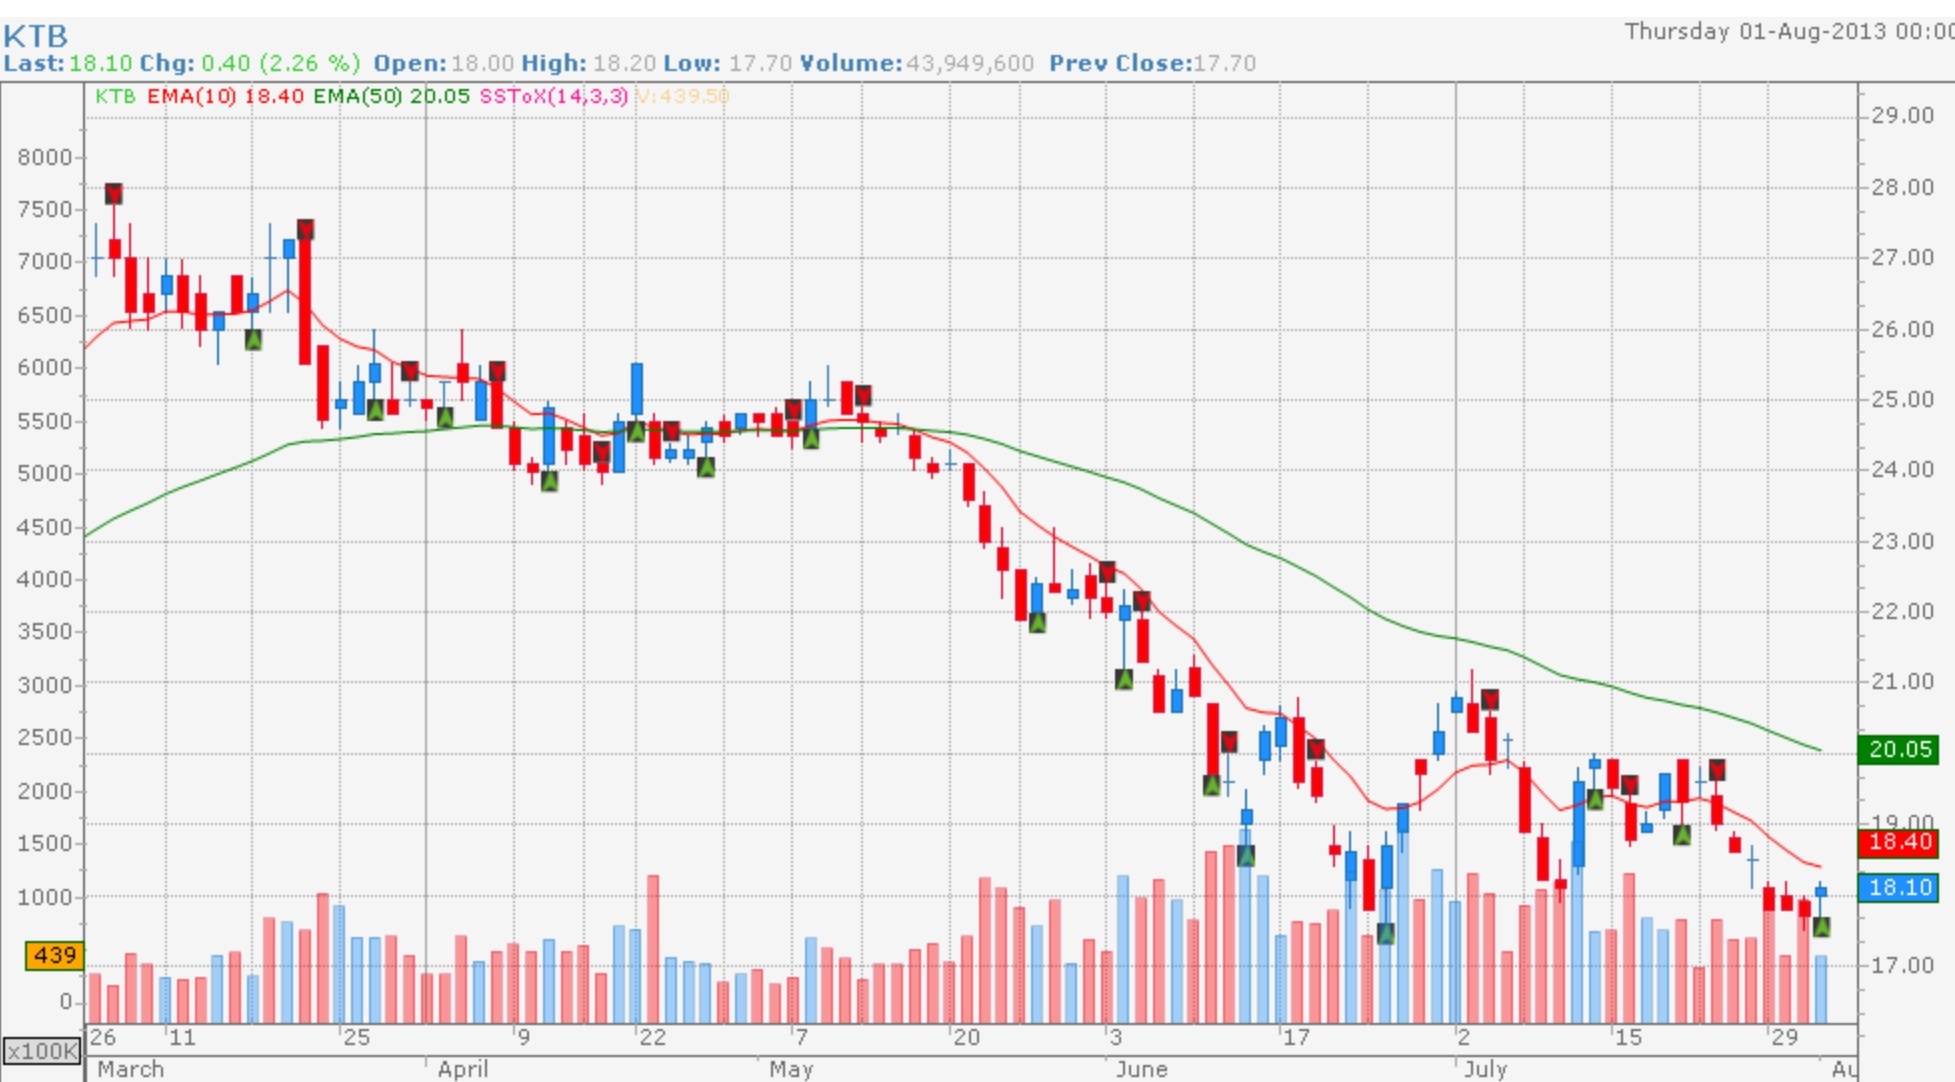Click the June month label on the time axis

coord(1141,1069)
